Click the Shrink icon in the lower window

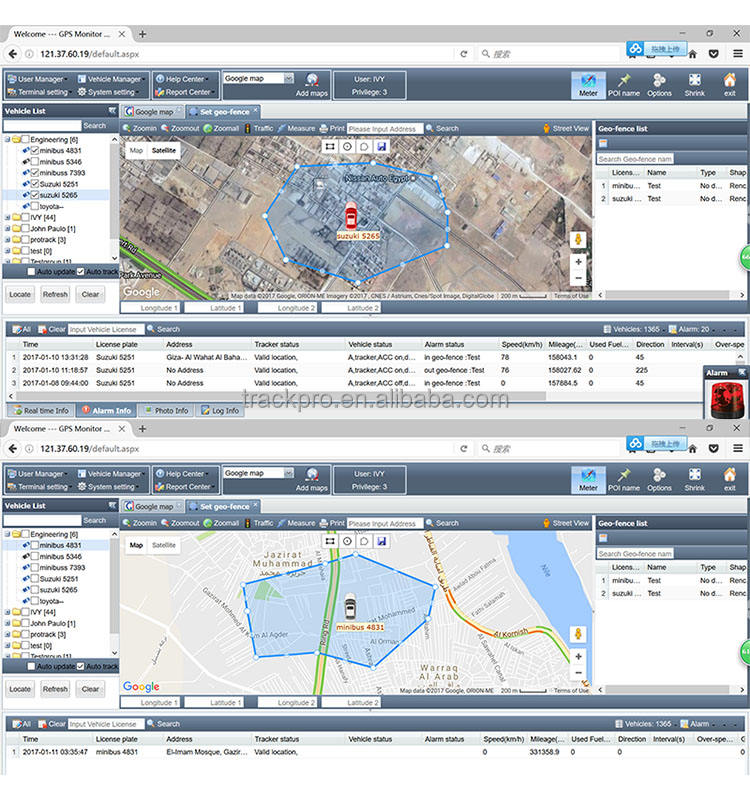[694, 479]
